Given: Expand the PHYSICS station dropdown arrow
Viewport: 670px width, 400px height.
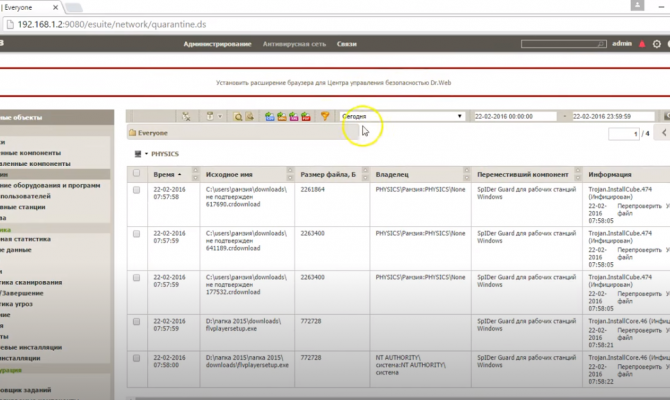Looking at the screenshot, I should 146,154.
